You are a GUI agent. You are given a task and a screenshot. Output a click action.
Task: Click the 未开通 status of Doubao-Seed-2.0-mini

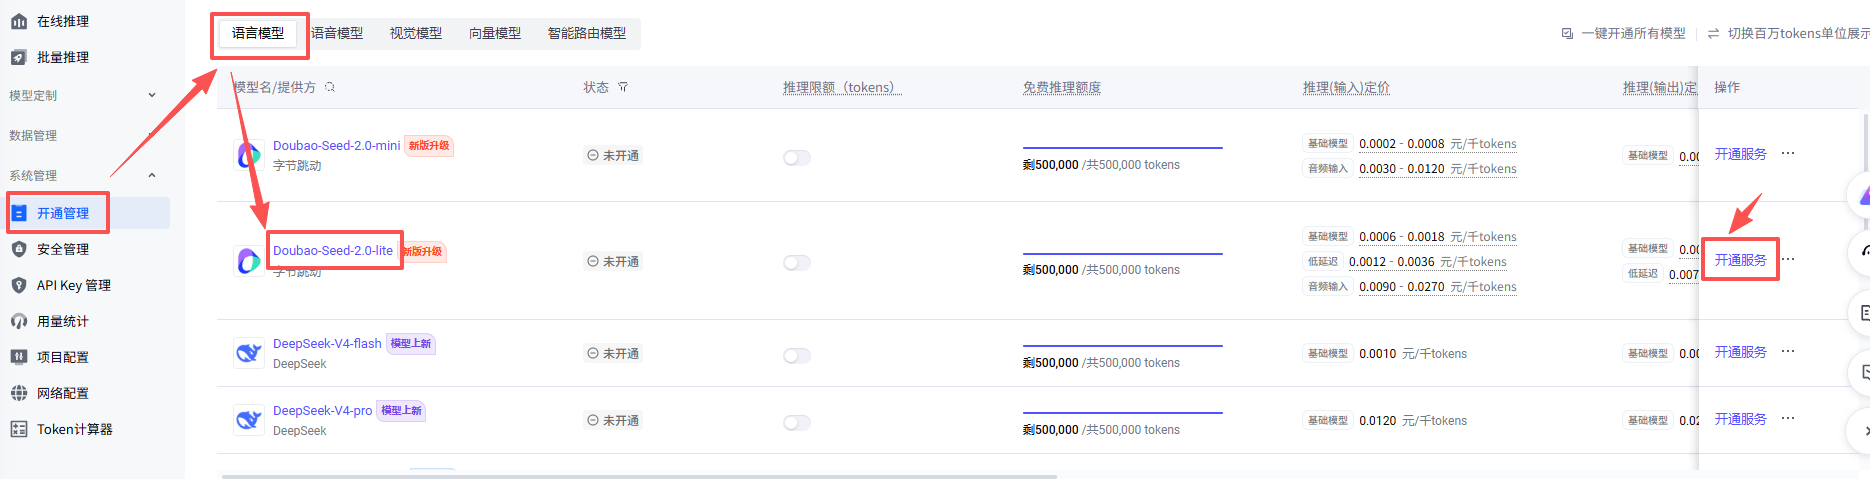pos(613,156)
